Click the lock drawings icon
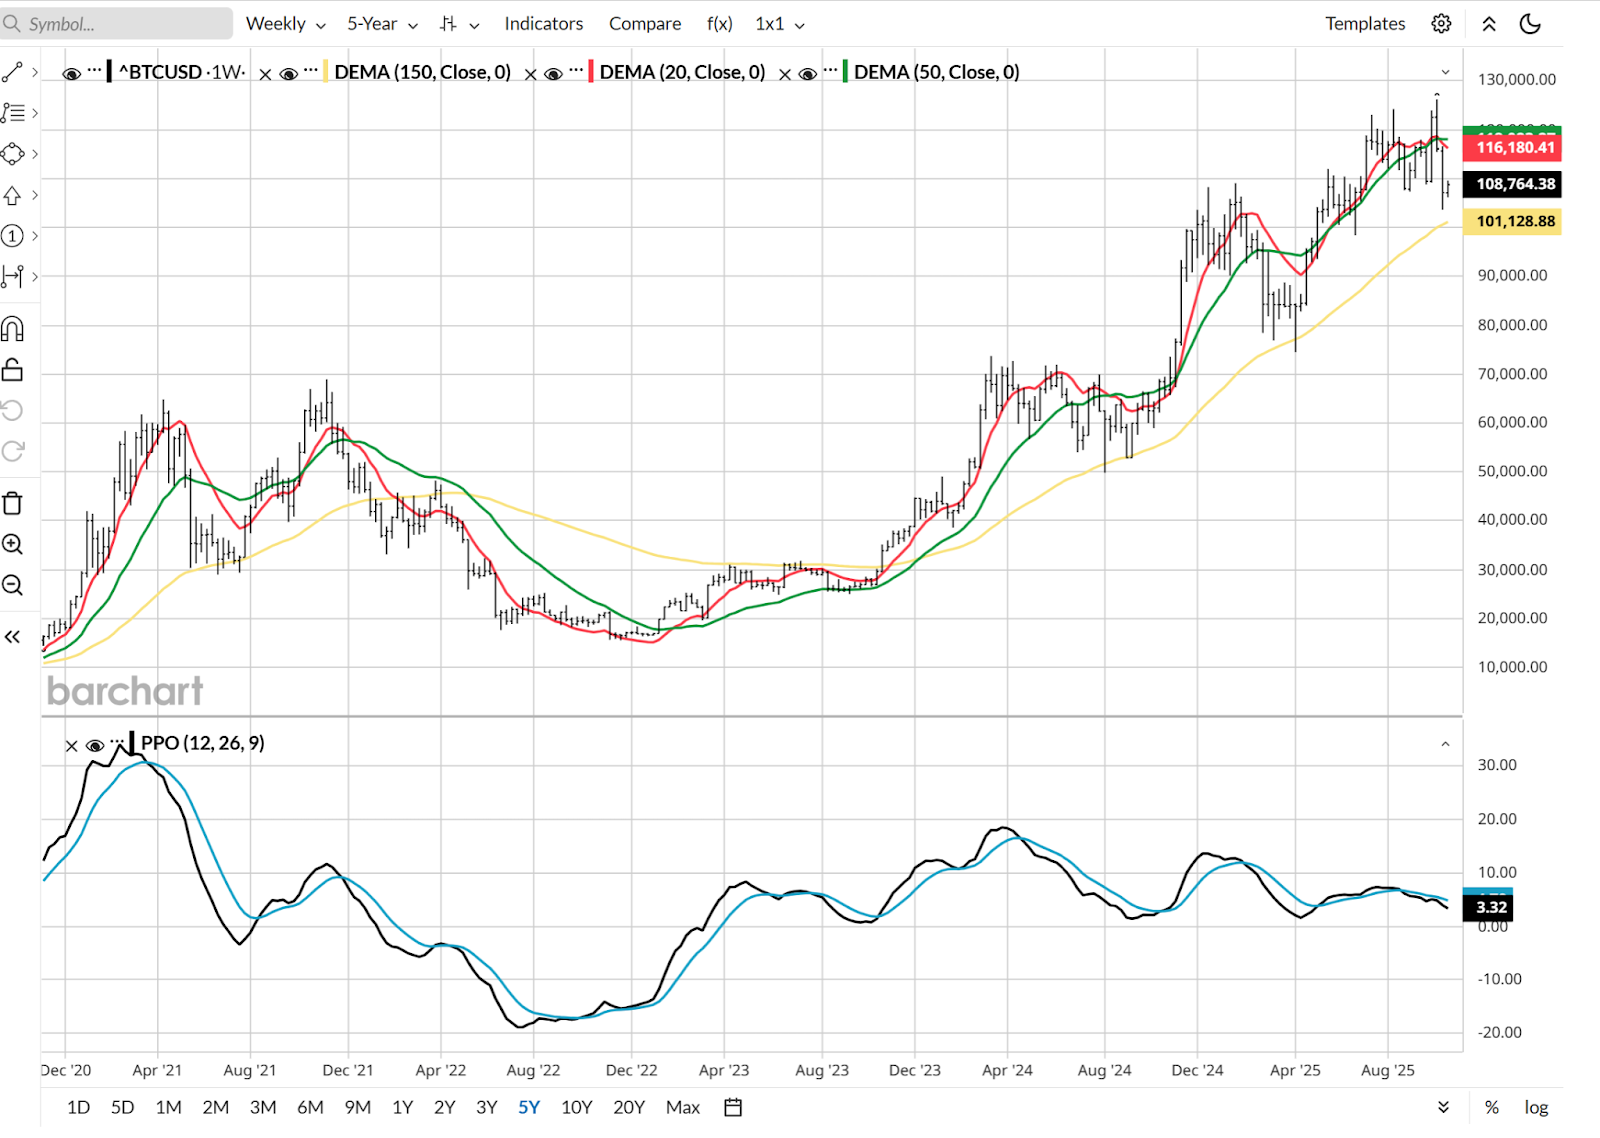Screen dimensions: 1600x1138 13,370
